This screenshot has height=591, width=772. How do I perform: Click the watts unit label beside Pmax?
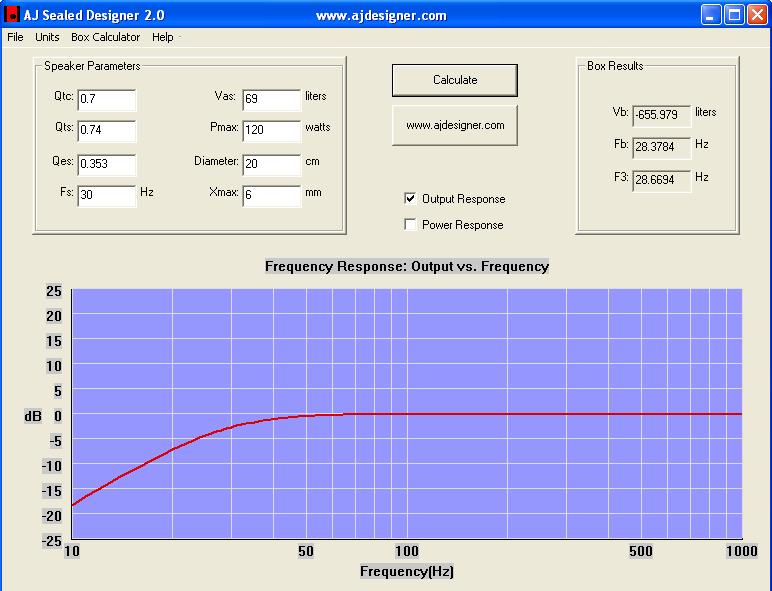[318, 127]
